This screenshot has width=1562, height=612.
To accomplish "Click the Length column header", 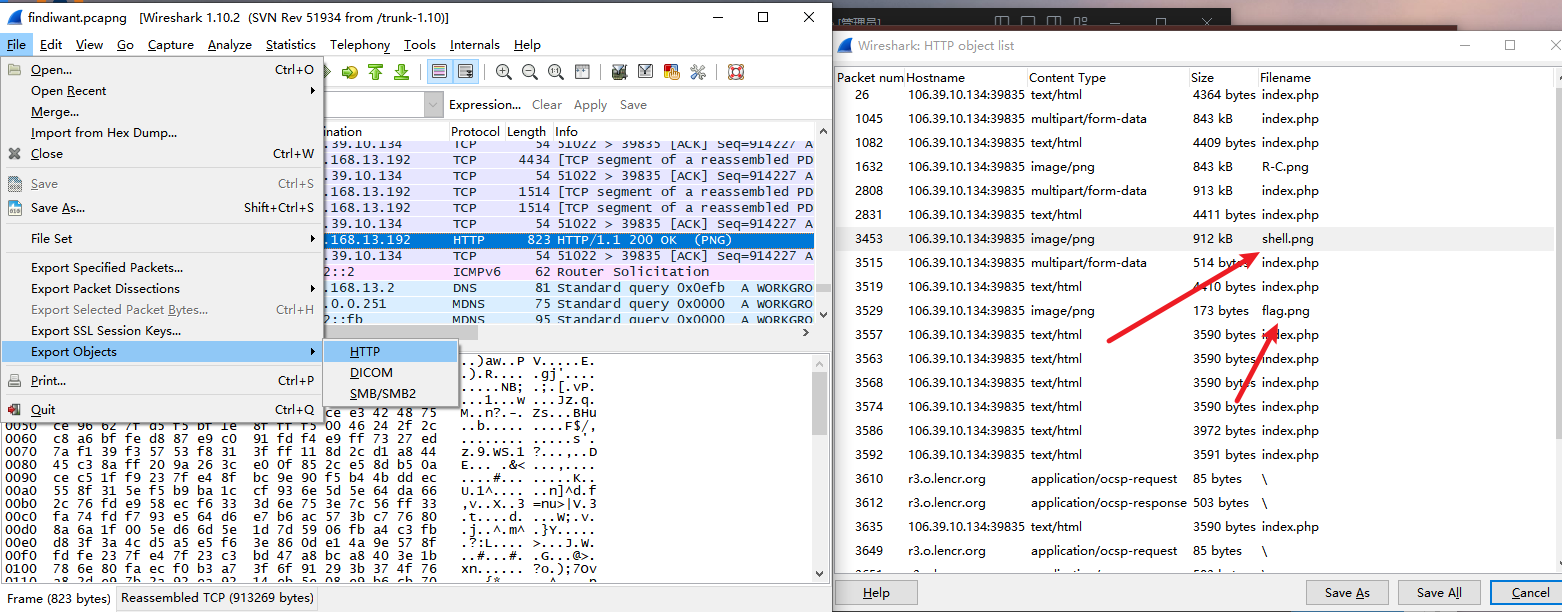I will 527,131.
